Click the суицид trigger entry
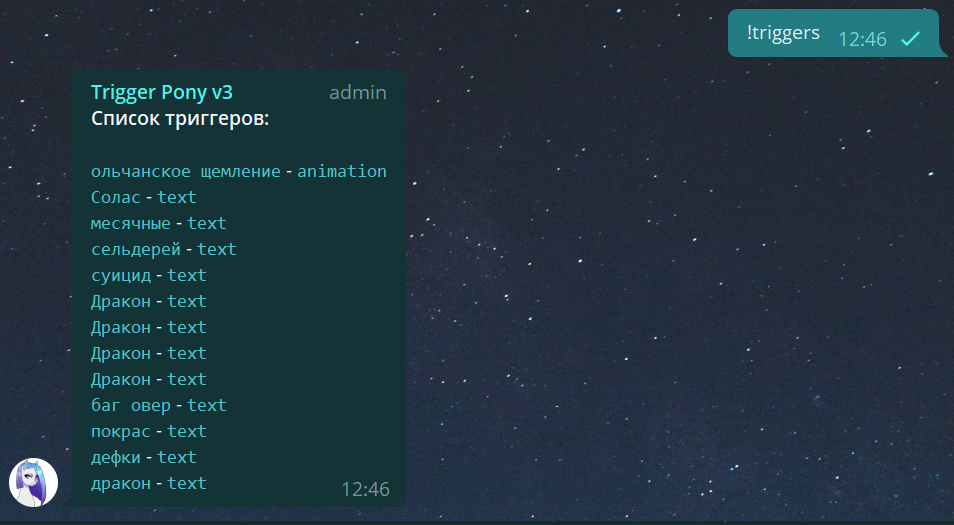This screenshot has width=954, height=525. tap(120, 276)
